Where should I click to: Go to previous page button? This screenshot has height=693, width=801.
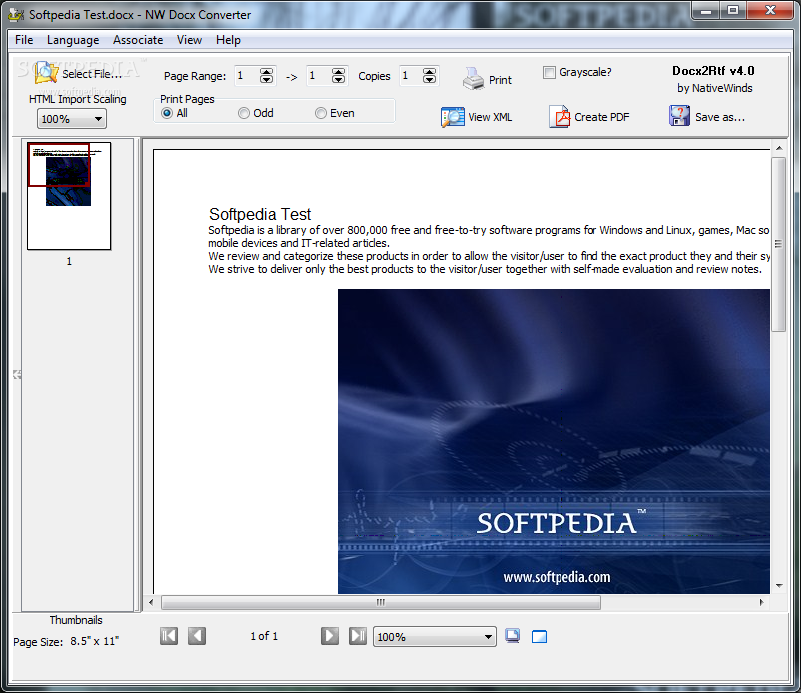197,636
